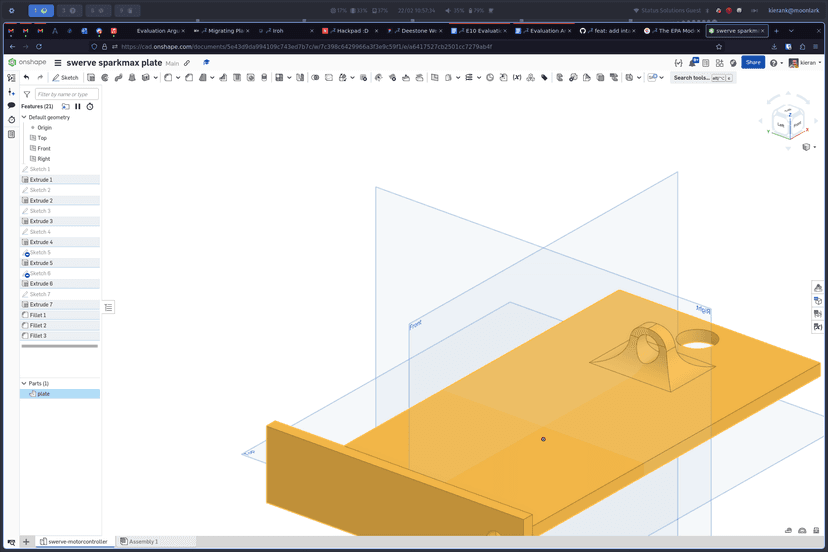Click the blue Share button
This screenshot has height=552, width=828.
point(752,63)
